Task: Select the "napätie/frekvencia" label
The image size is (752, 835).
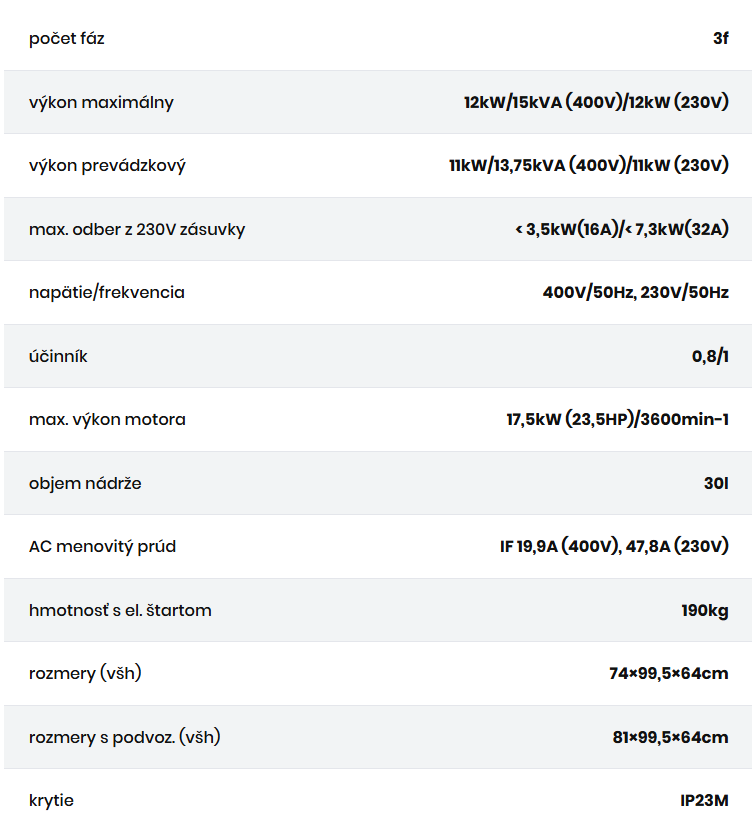Action: (107, 292)
